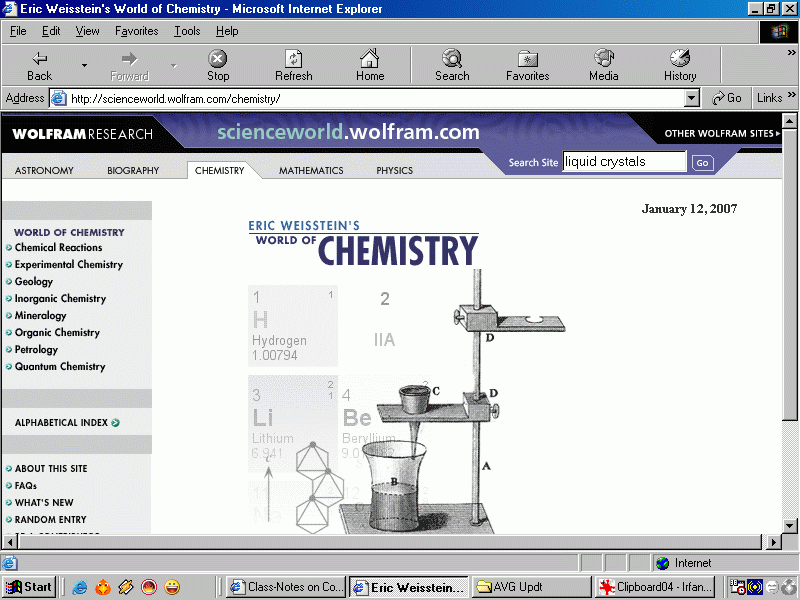Switch to the AVG Updt taskbar window
Screen dimensions: 800x600
tap(531, 587)
